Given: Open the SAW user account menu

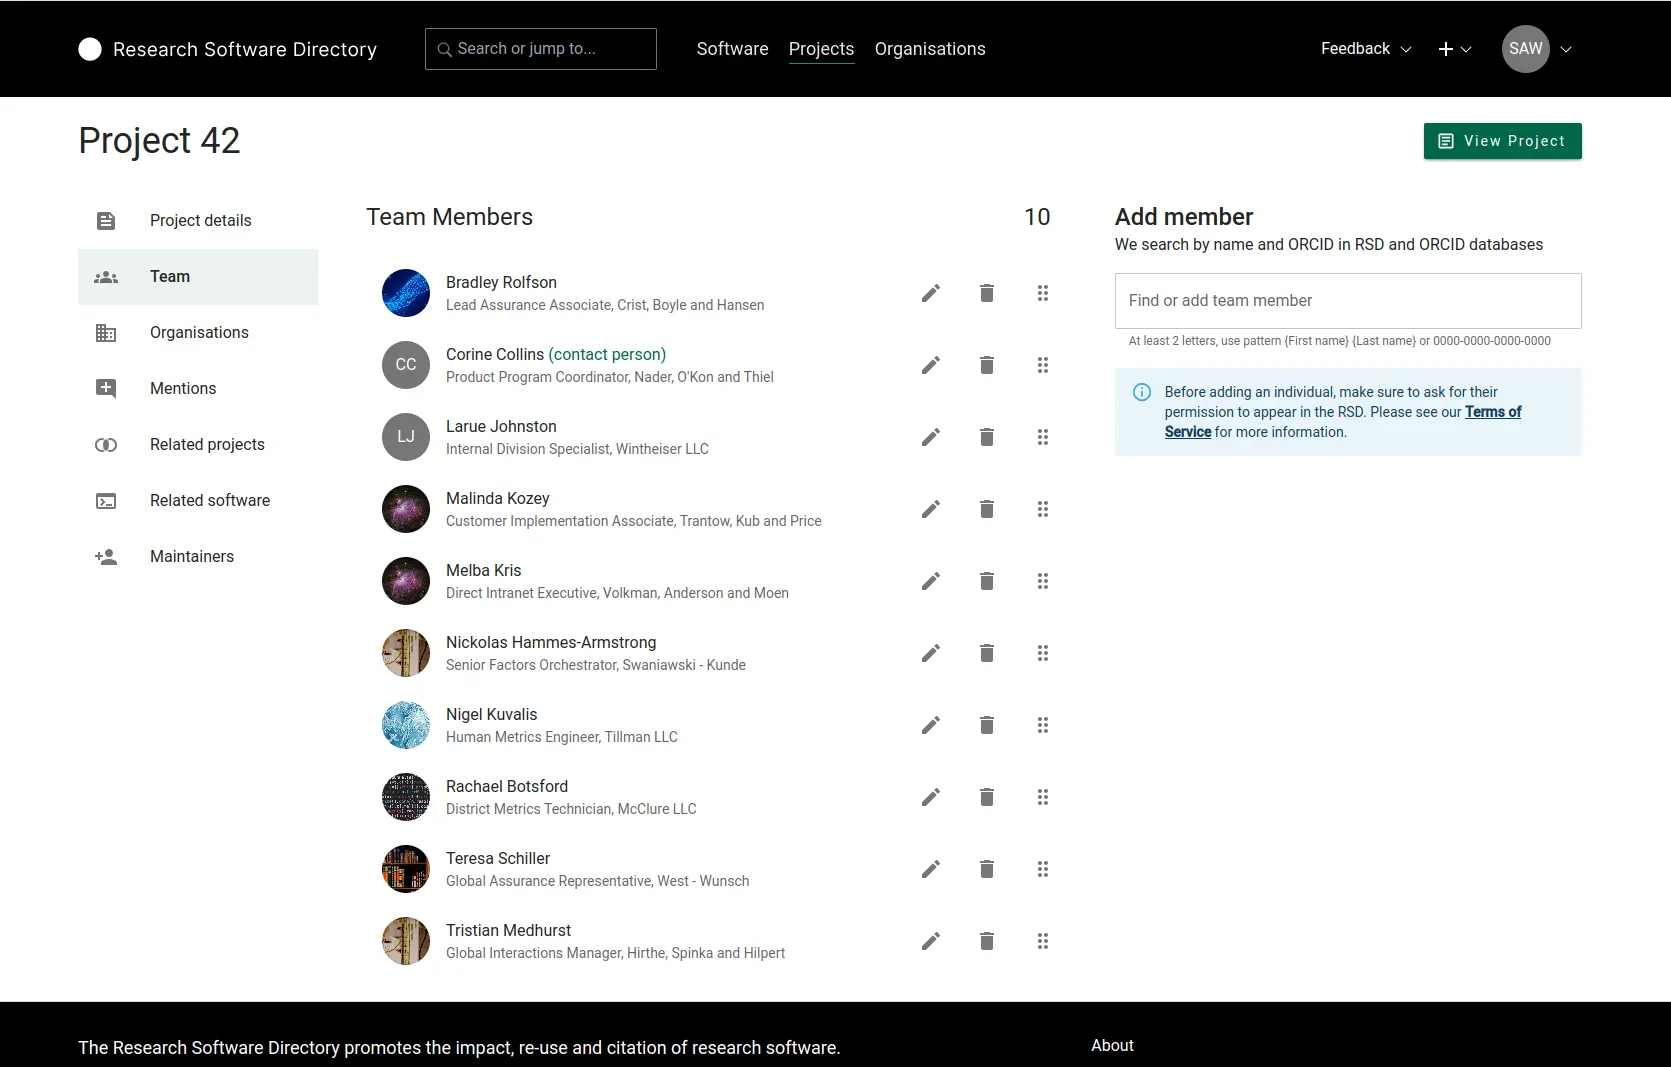Looking at the screenshot, I should 1537,49.
